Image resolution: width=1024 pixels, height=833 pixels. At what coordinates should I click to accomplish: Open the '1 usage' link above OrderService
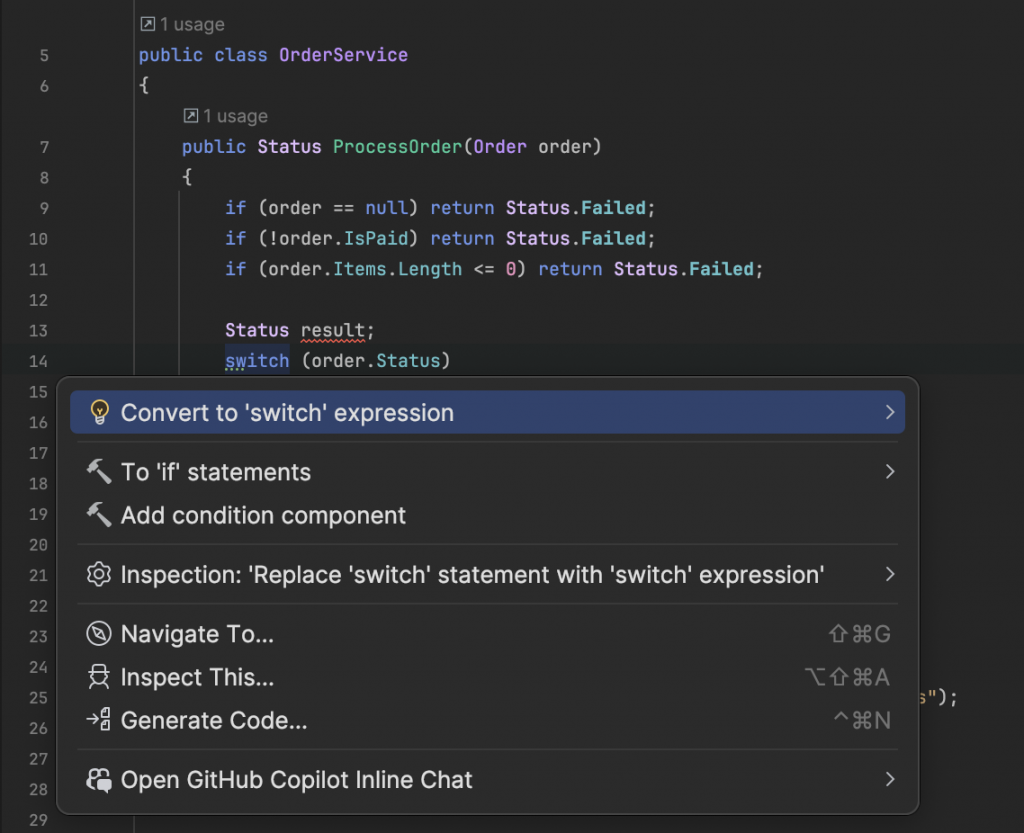coord(192,24)
